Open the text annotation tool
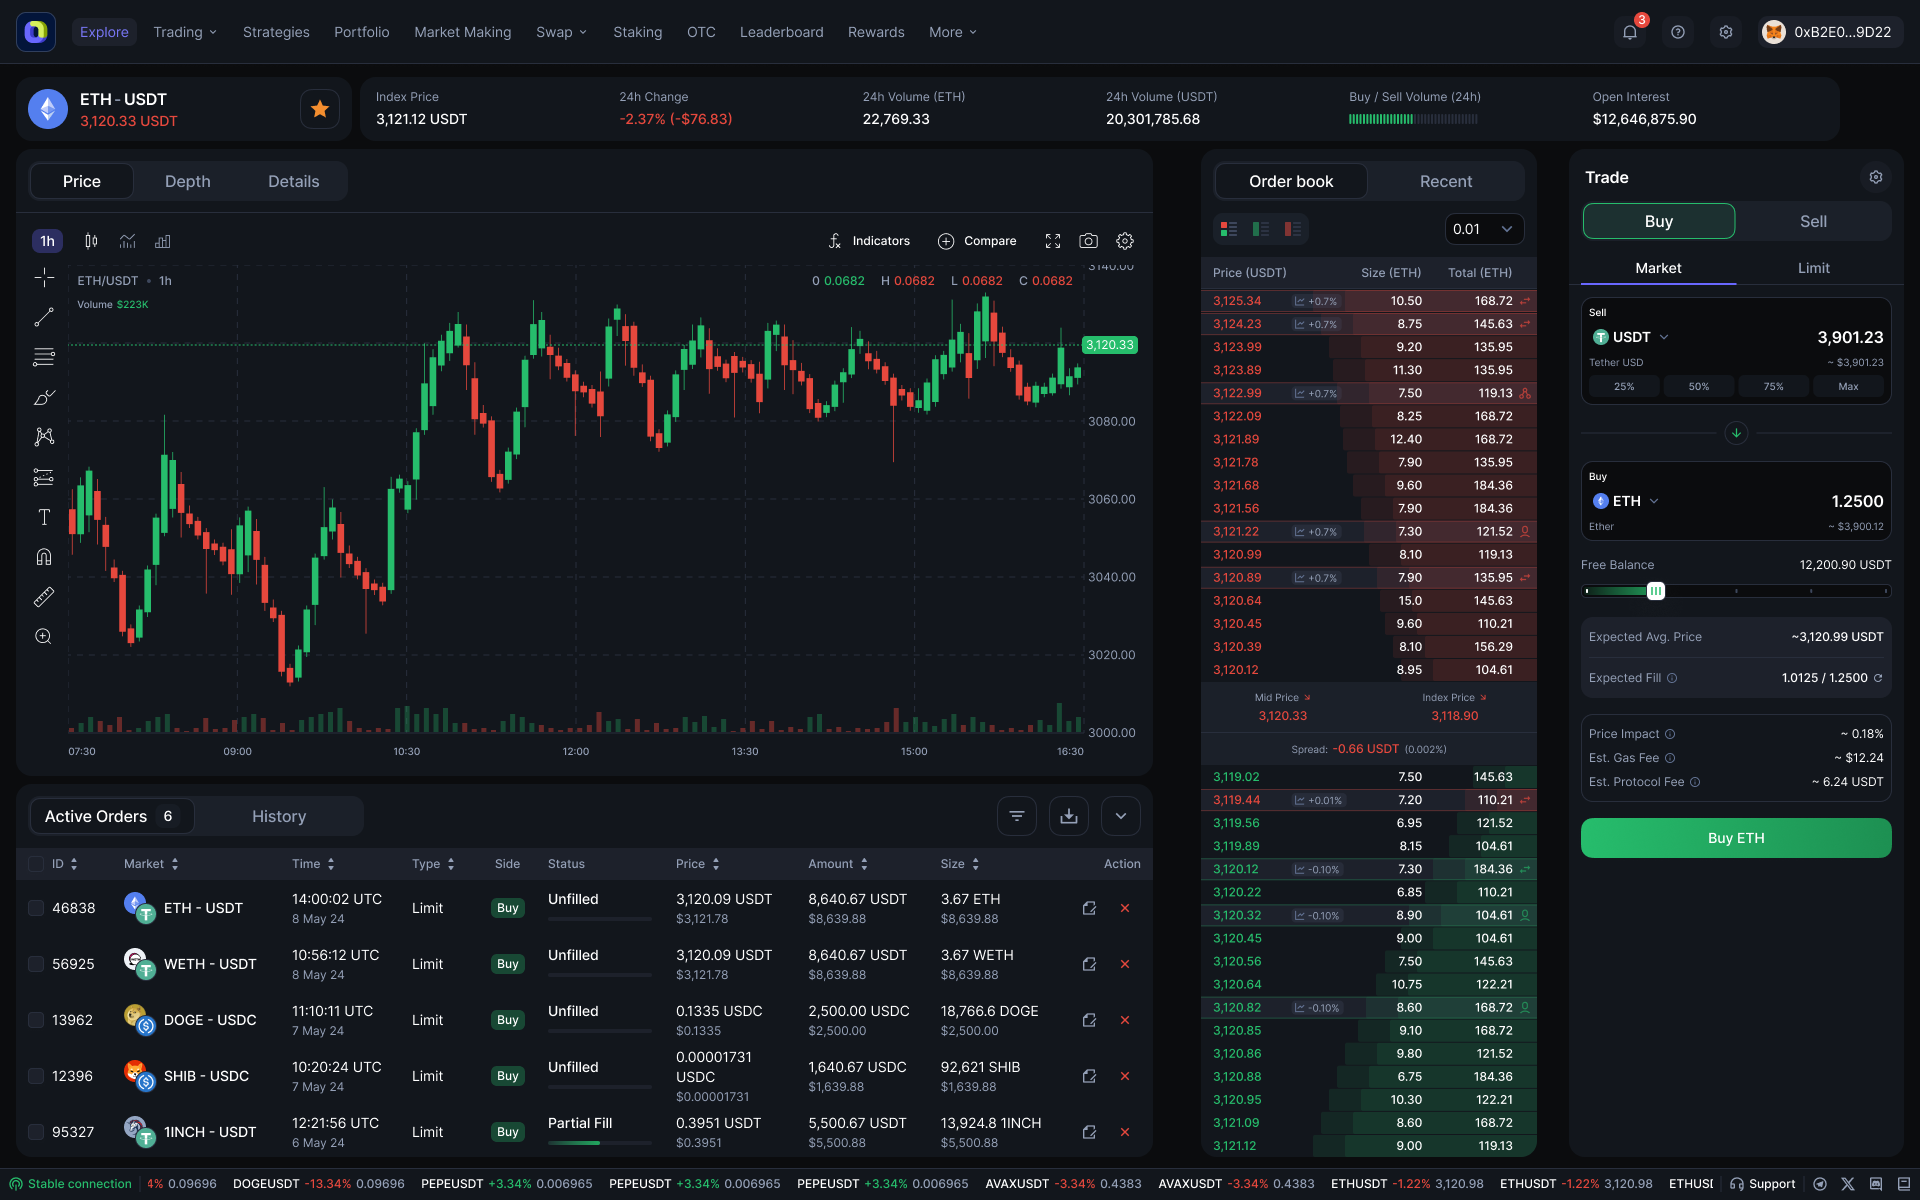1920x1200 pixels. click(44, 517)
